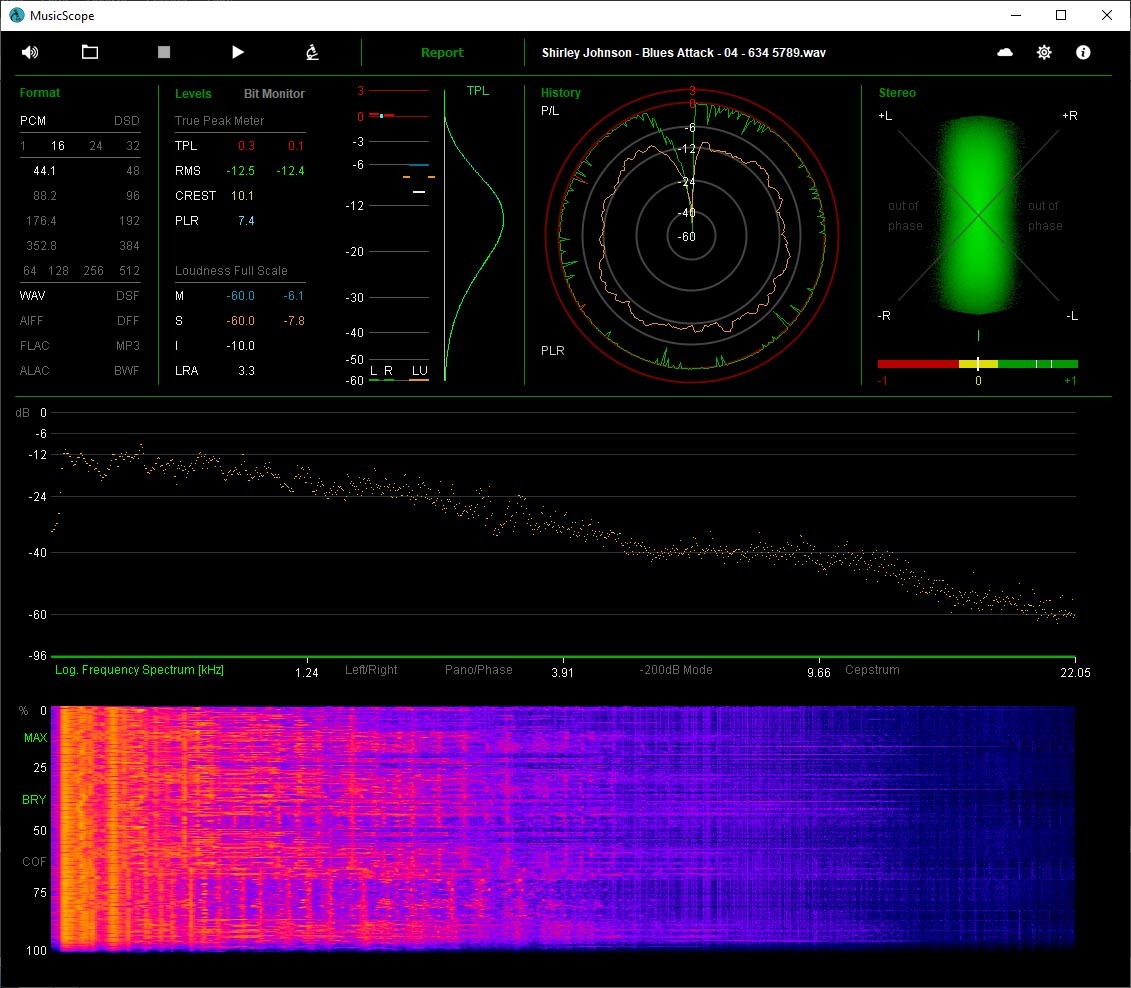Toggle Left/Right spectrum mode
This screenshot has height=988, width=1131.
[x=371, y=670]
